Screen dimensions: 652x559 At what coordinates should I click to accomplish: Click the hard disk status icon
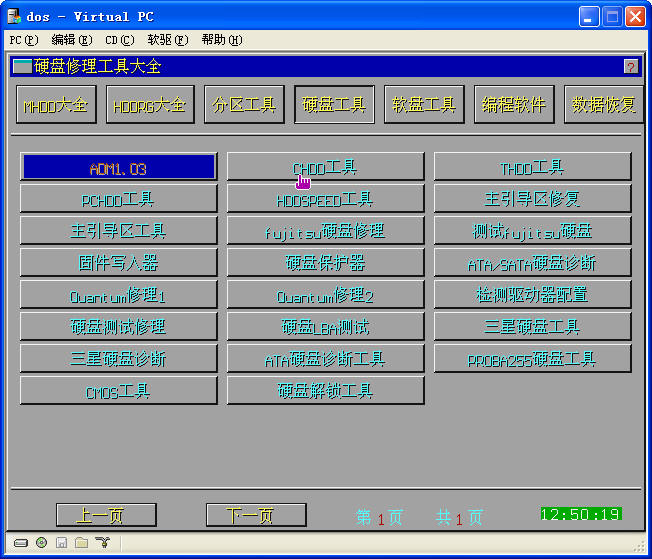(x=20, y=543)
